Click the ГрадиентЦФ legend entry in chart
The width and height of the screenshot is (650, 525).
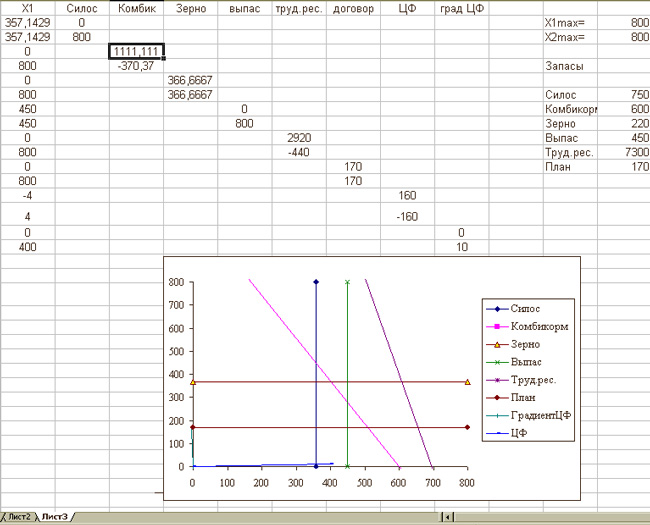529,416
